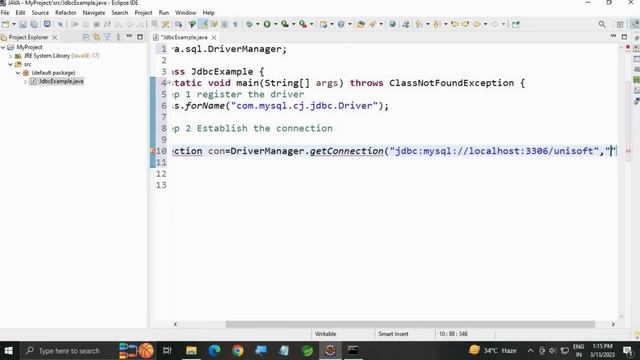This screenshot has width=640, height=360.
Task: Open dropdown next to Debug icon
Action: 258,24
